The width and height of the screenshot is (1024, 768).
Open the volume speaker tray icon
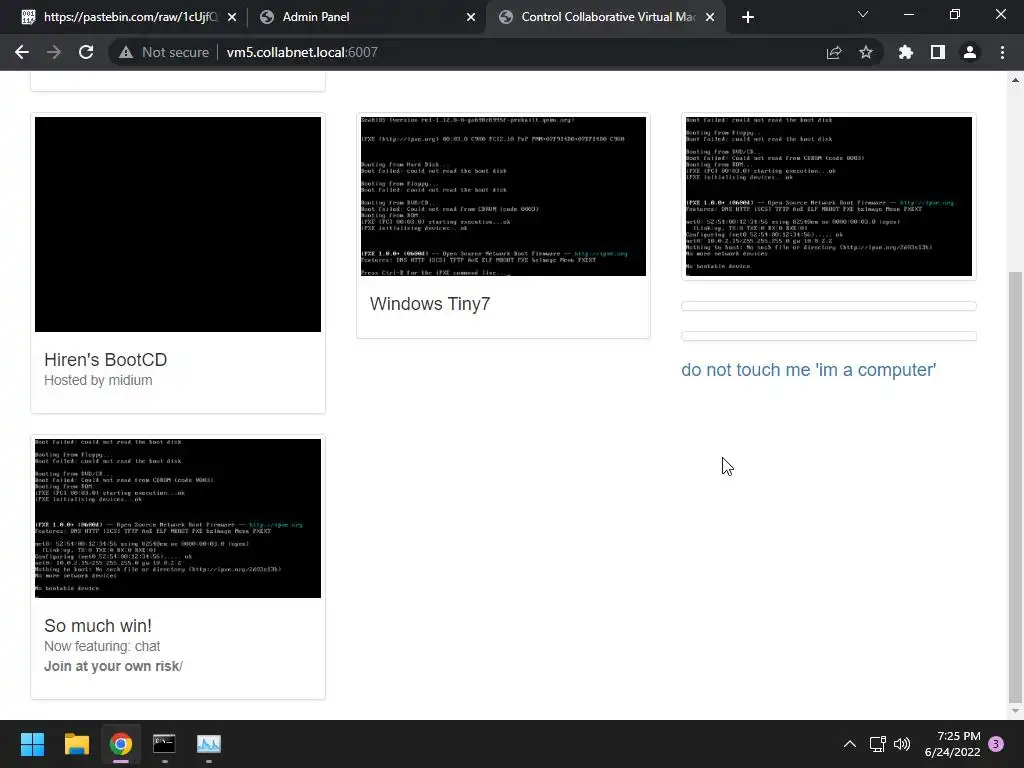(902, 744)
